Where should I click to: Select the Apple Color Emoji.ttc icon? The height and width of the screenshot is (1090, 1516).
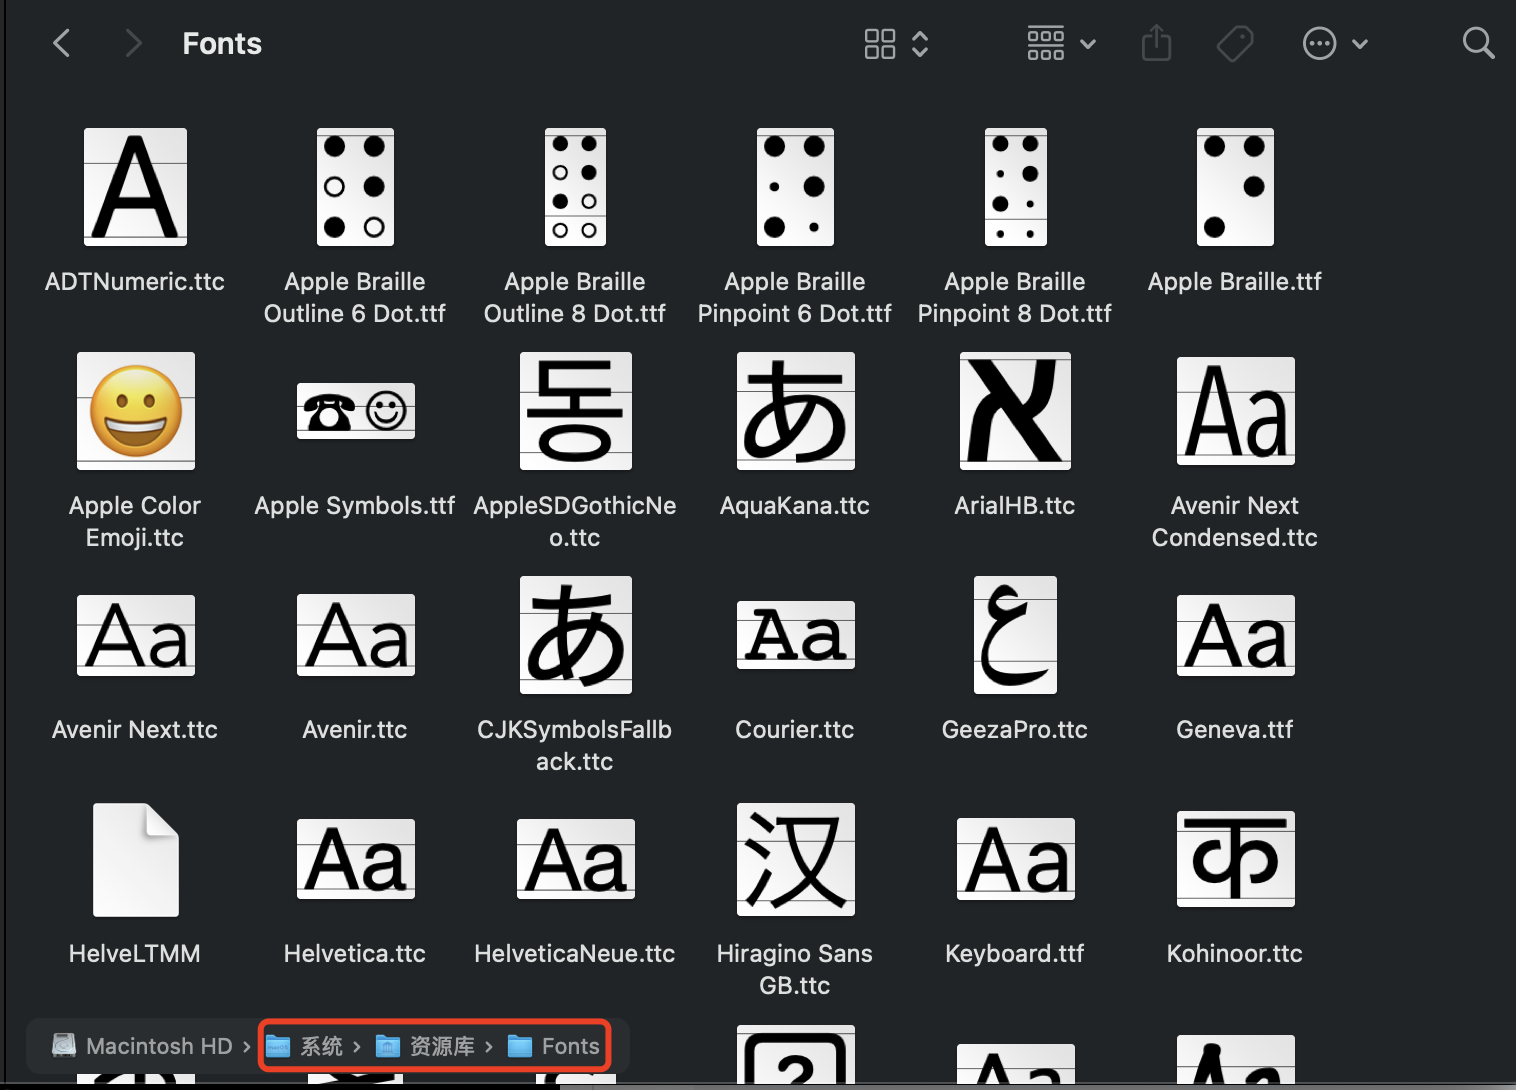(x=135, y=411)
